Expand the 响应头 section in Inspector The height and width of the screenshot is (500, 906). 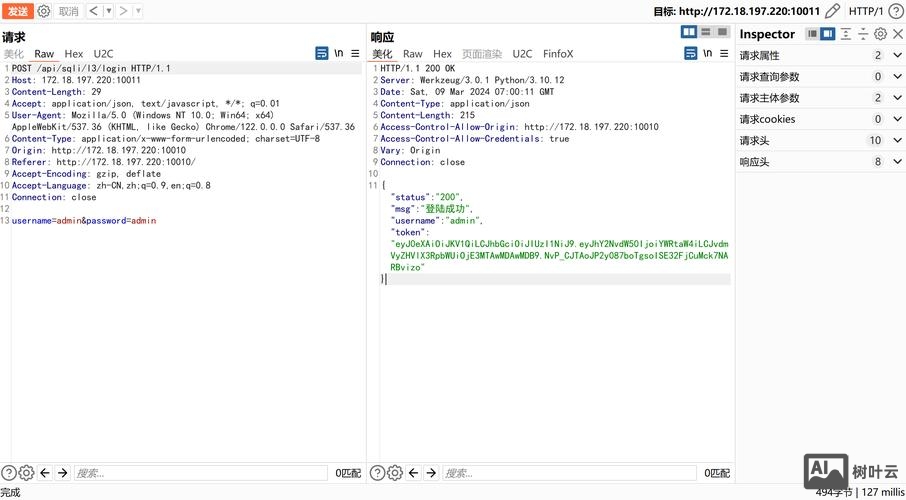(x=896, y=162)
